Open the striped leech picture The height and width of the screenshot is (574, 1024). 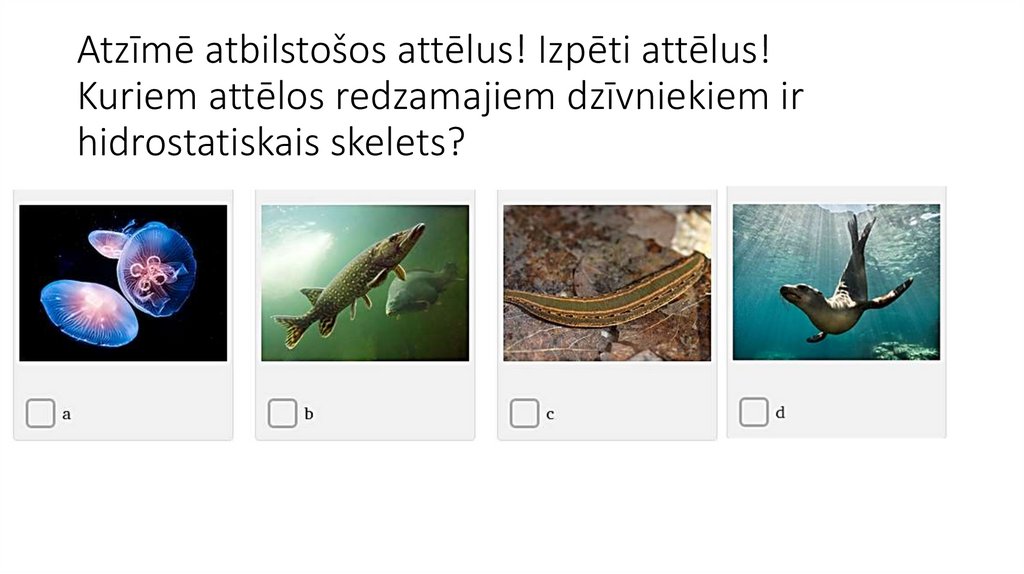[x=607, y=283]
